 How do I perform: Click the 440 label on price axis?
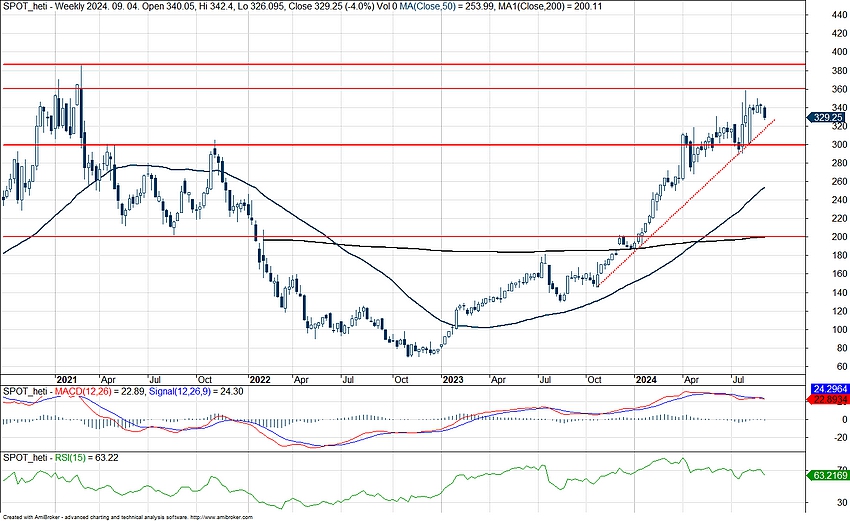[826, 16]
